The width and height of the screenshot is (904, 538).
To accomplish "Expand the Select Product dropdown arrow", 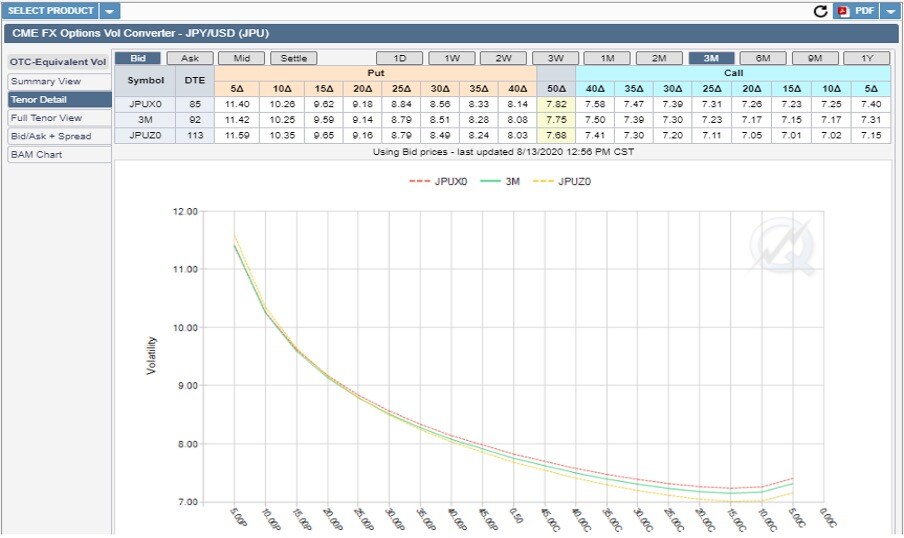I will point(110,11).
